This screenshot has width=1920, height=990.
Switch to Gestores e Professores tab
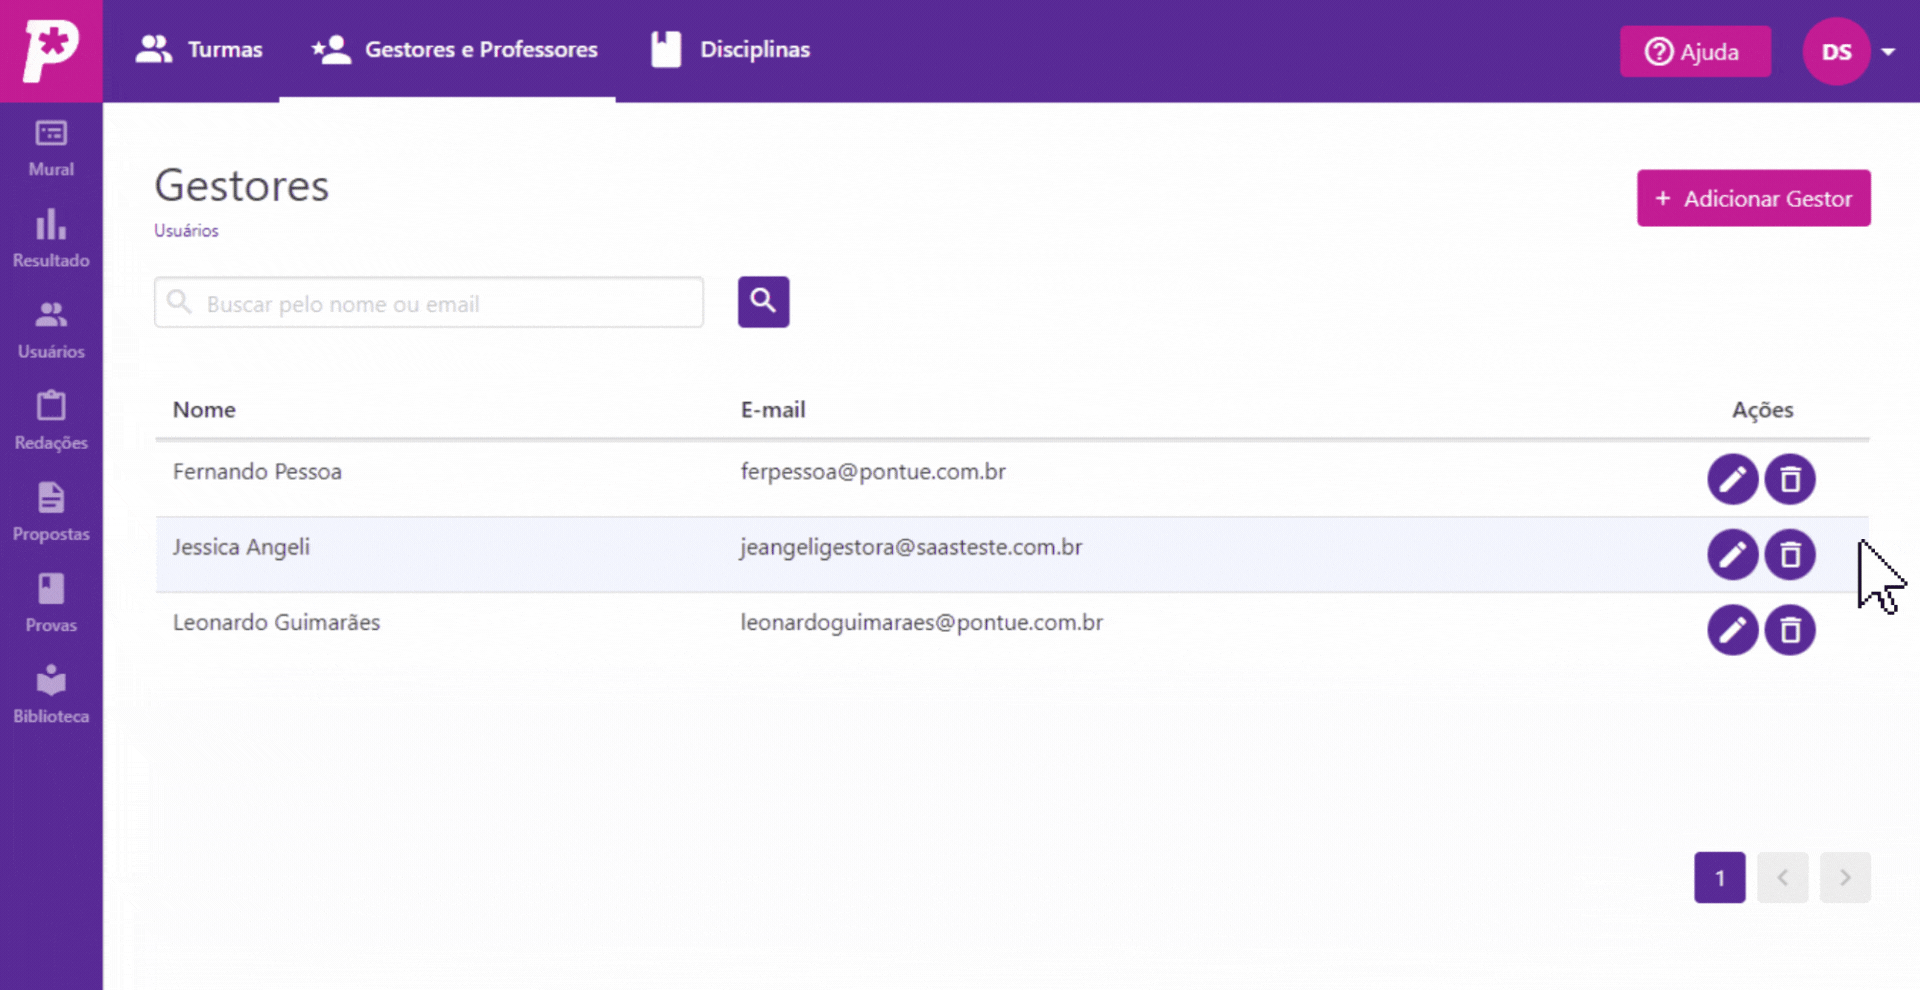tap(448, 50)
